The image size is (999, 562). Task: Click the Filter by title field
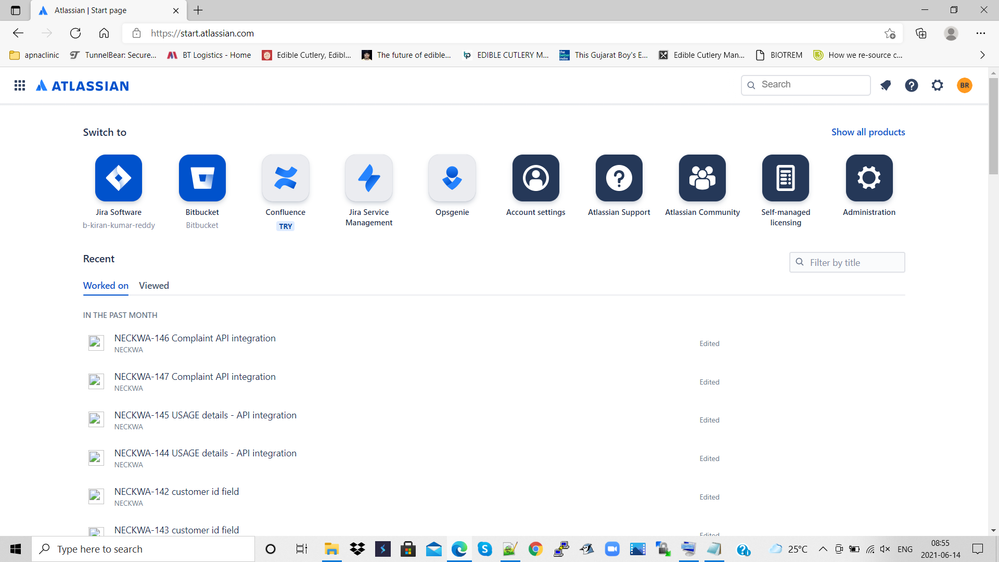click(x=847, y=262)
